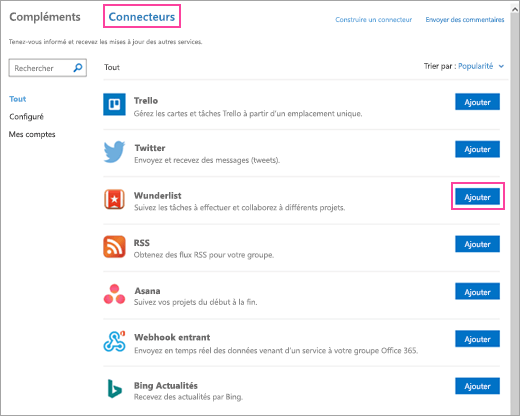The width and height of the screenshot is (520, 416).
Task: Switch to the Compléments tab
Action: (45, 17)
